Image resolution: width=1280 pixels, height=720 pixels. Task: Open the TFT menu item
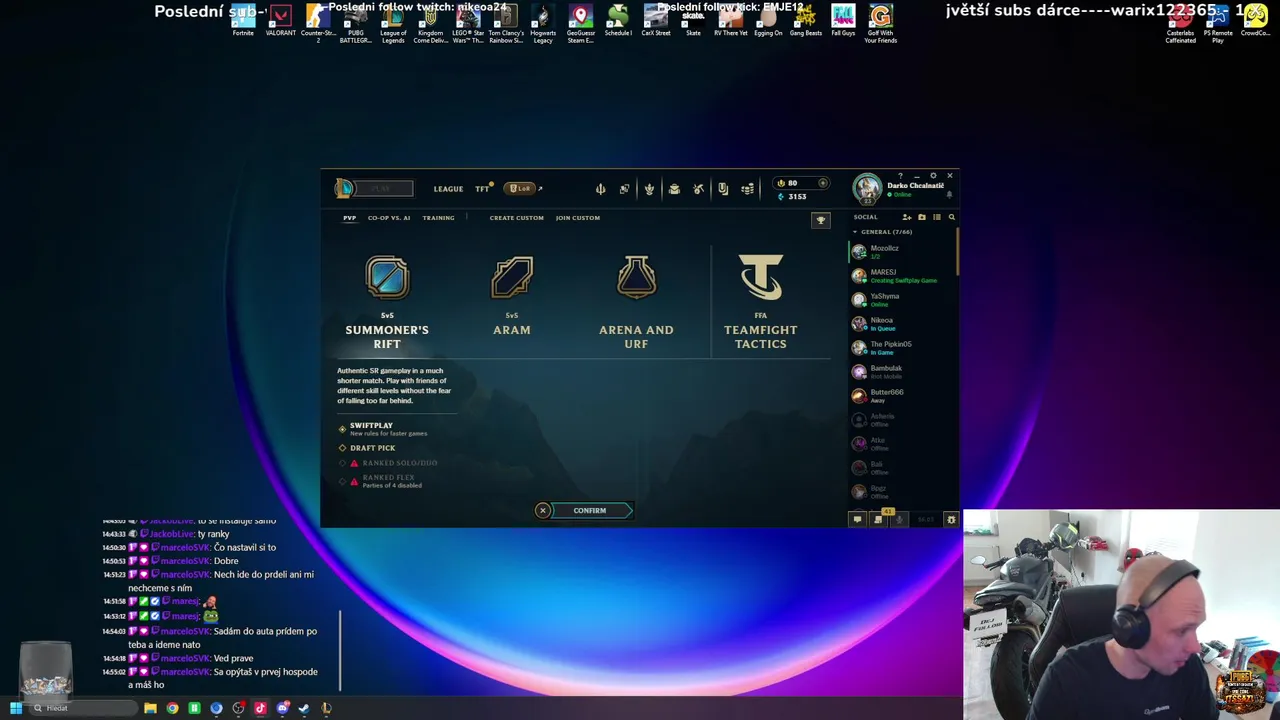click(483, 189)
